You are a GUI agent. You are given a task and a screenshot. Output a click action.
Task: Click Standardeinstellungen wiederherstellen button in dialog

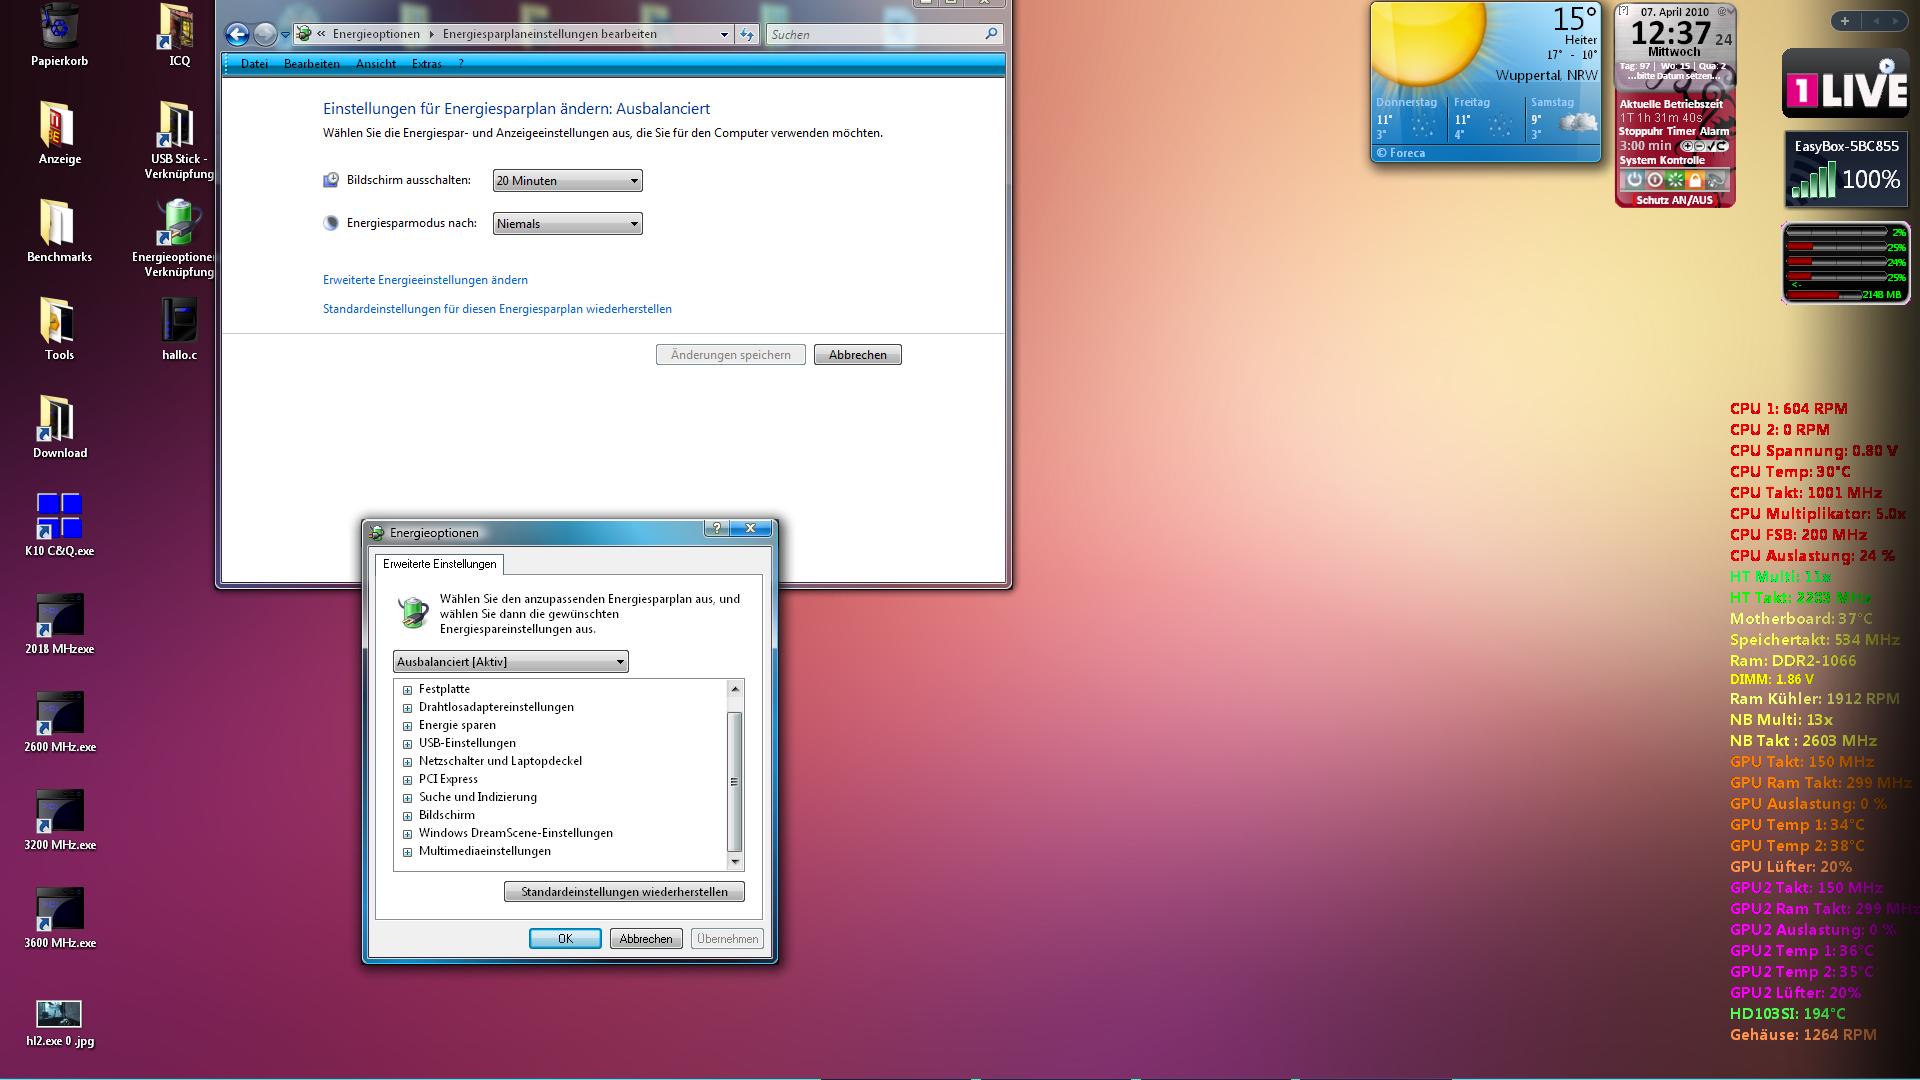click(x=624, y=892)
